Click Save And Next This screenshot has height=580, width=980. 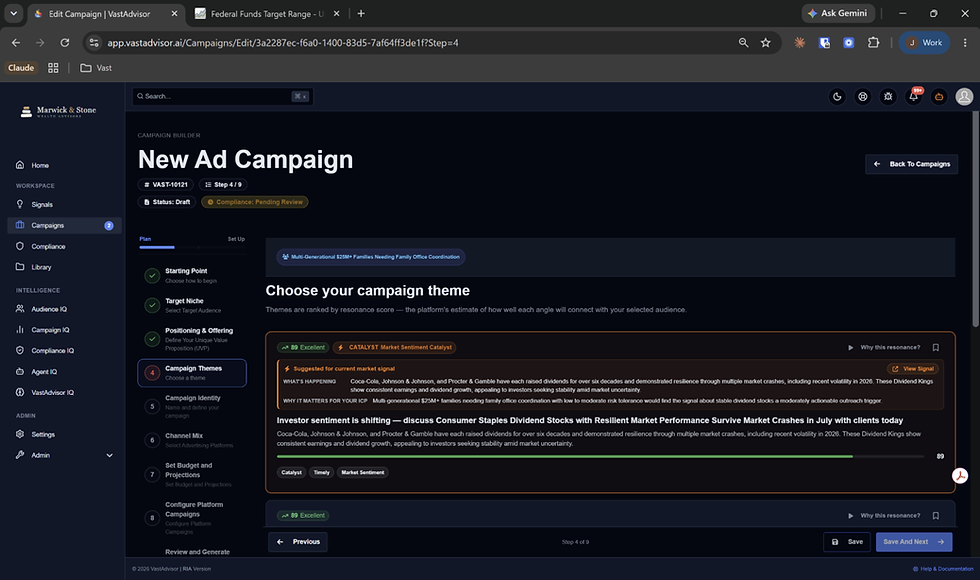pyautogui.click(x=914, y=542)
